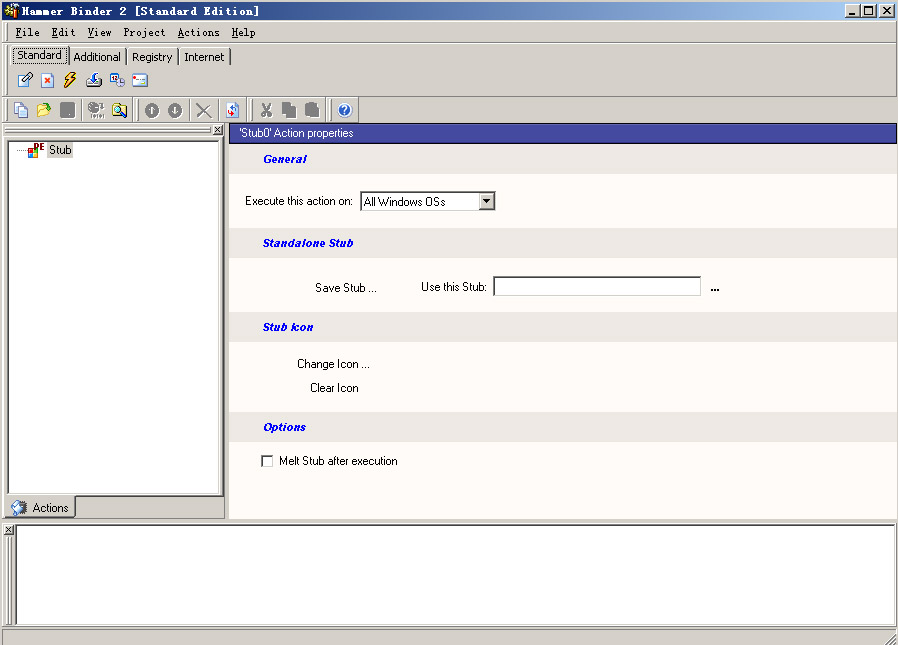
Task: Open the Edit menu
Action: (x=64, y=33)
